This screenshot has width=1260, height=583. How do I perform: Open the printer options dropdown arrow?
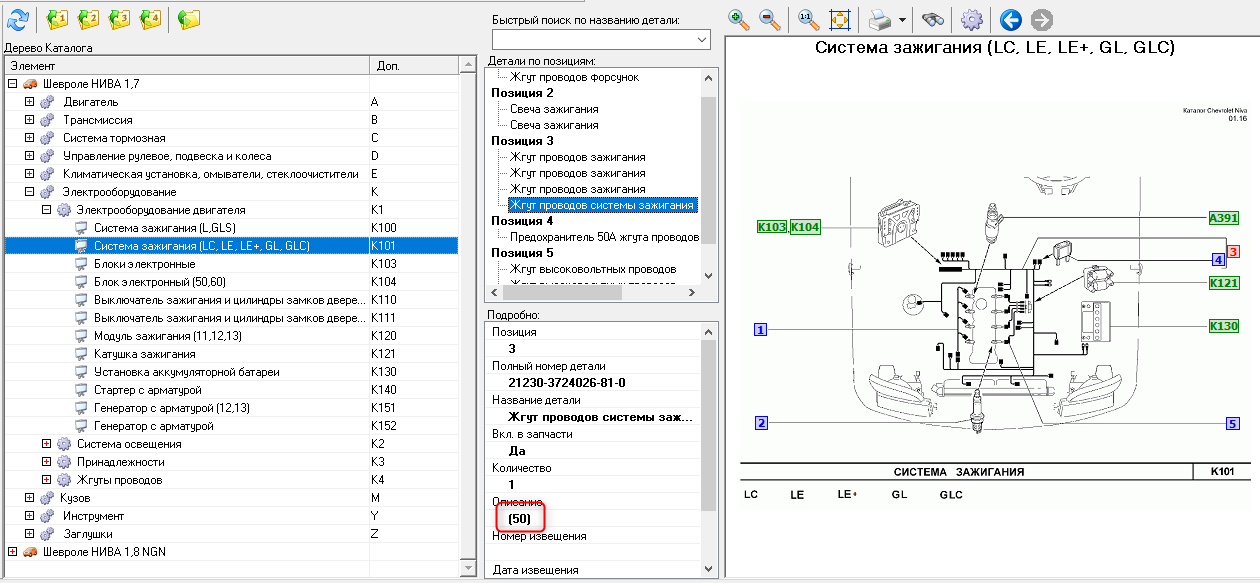point(902,19)
